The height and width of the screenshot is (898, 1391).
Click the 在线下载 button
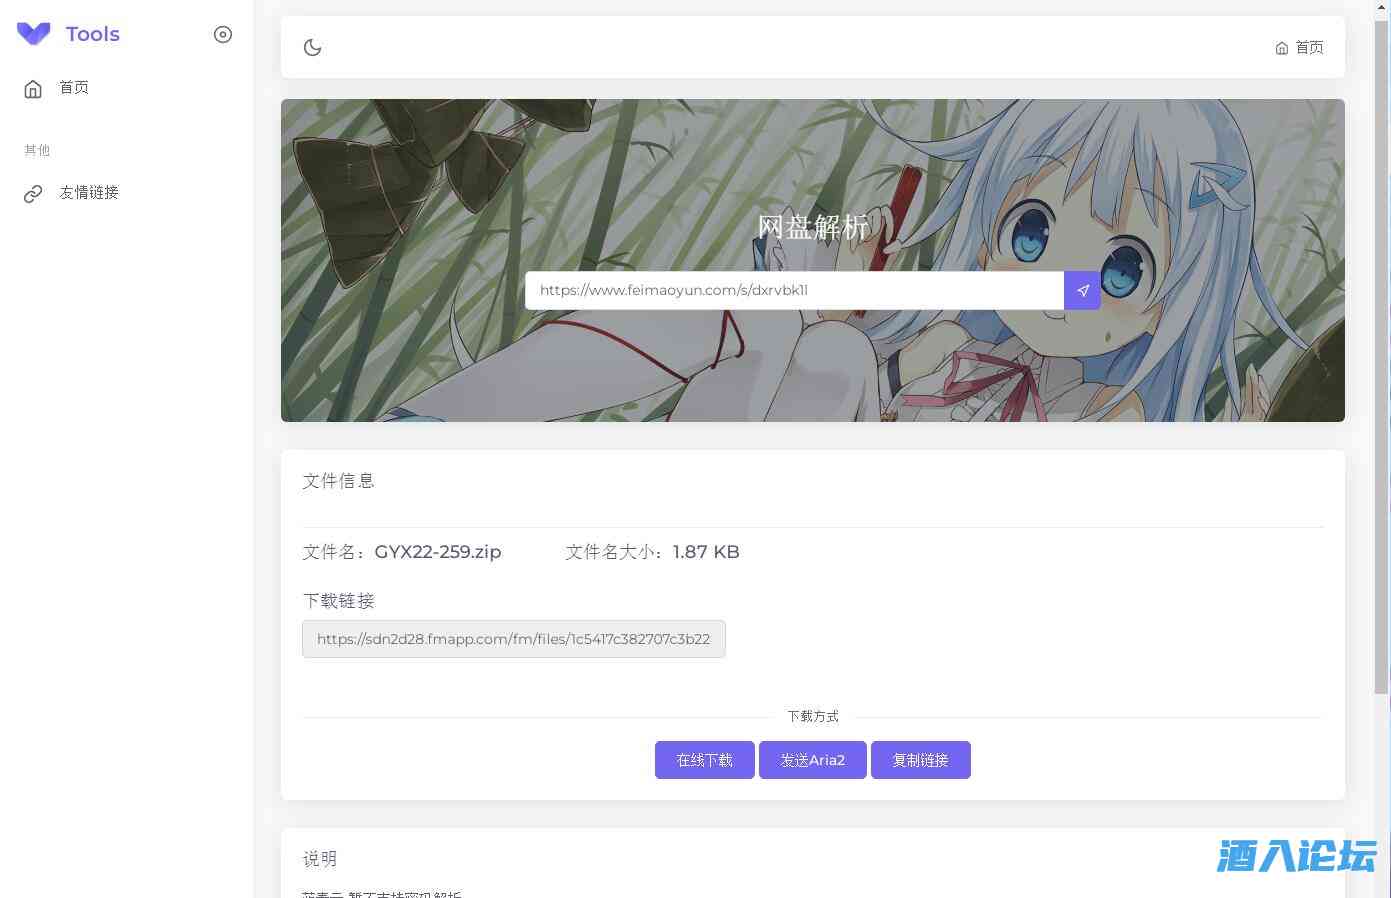point(705,760)
